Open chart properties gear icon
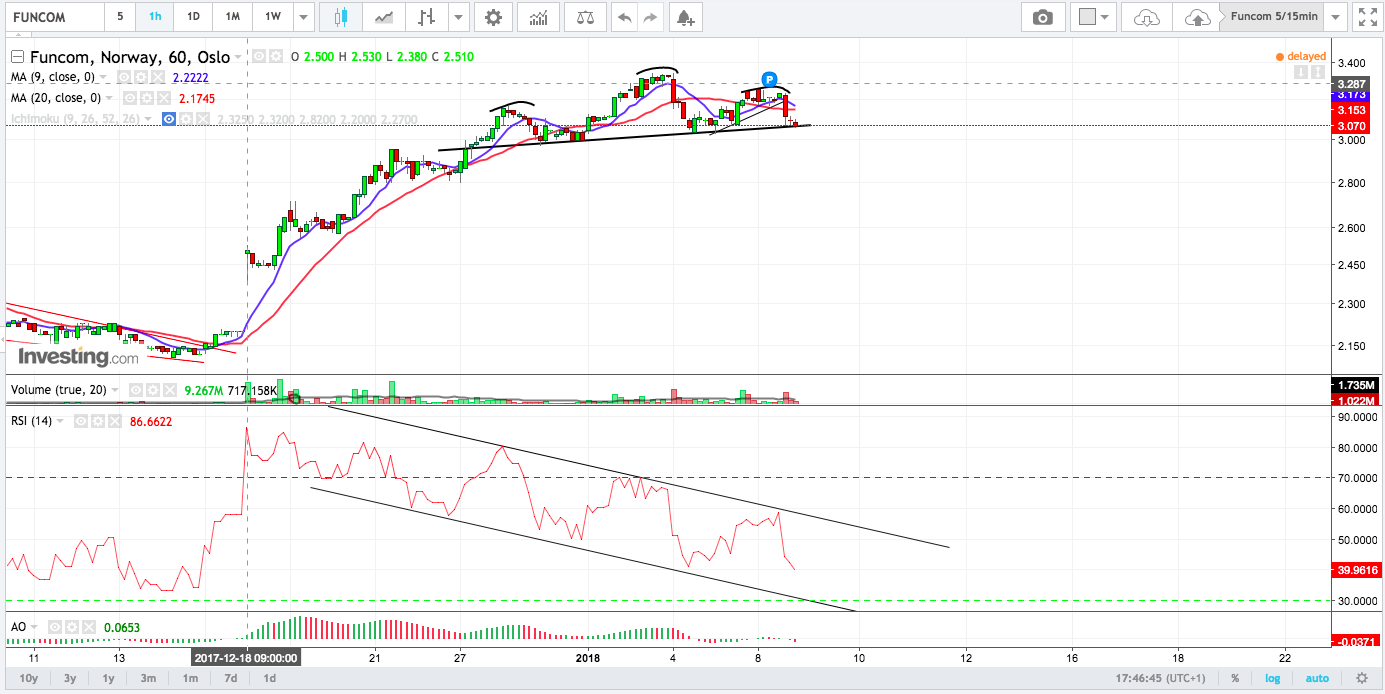1385x694 pixels. click(492, 17)
